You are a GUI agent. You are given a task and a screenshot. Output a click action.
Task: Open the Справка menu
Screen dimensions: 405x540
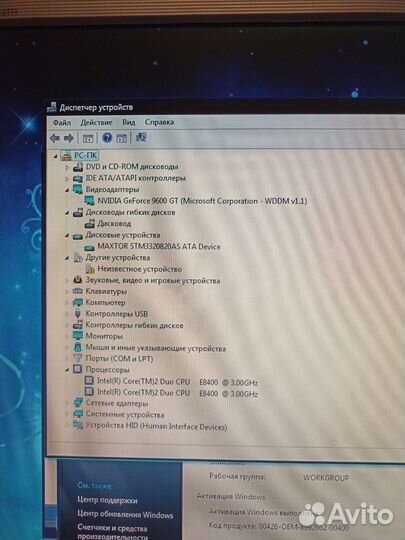pyautogui.click(x=159, y=122)
